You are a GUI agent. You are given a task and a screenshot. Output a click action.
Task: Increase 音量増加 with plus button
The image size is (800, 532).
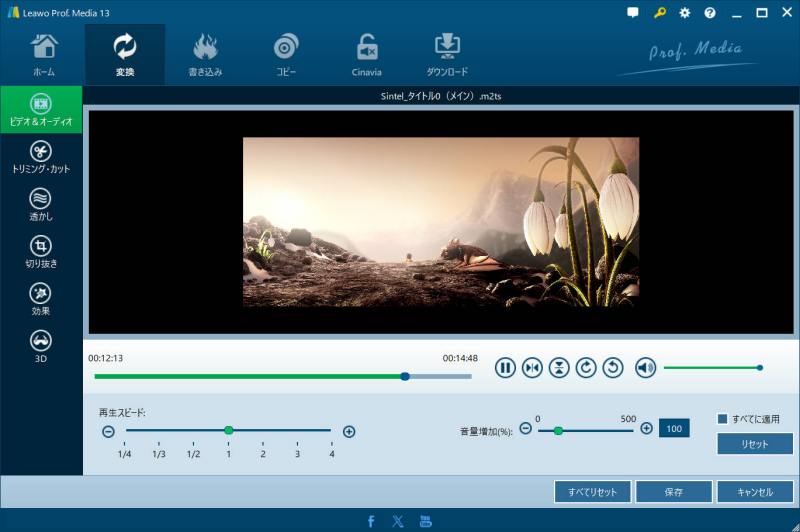coord(646,428)
